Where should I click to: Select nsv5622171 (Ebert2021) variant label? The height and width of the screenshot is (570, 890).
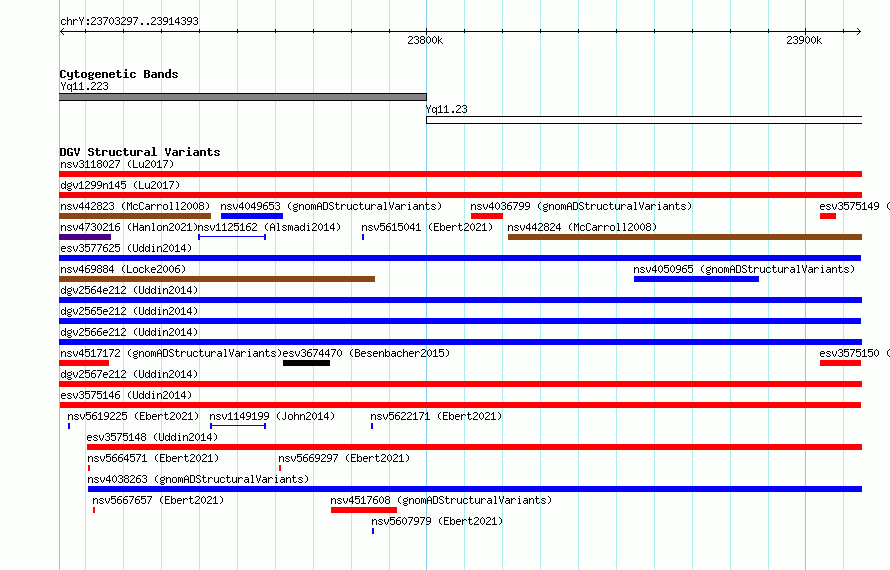436,416
